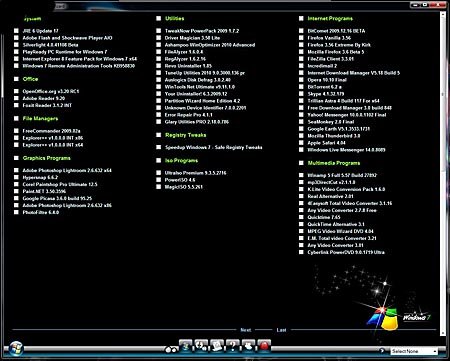The width and height of the screenshot is (450, 361).
Task: Check Adobe Reader 9.20 under Office
Action: 16,98
